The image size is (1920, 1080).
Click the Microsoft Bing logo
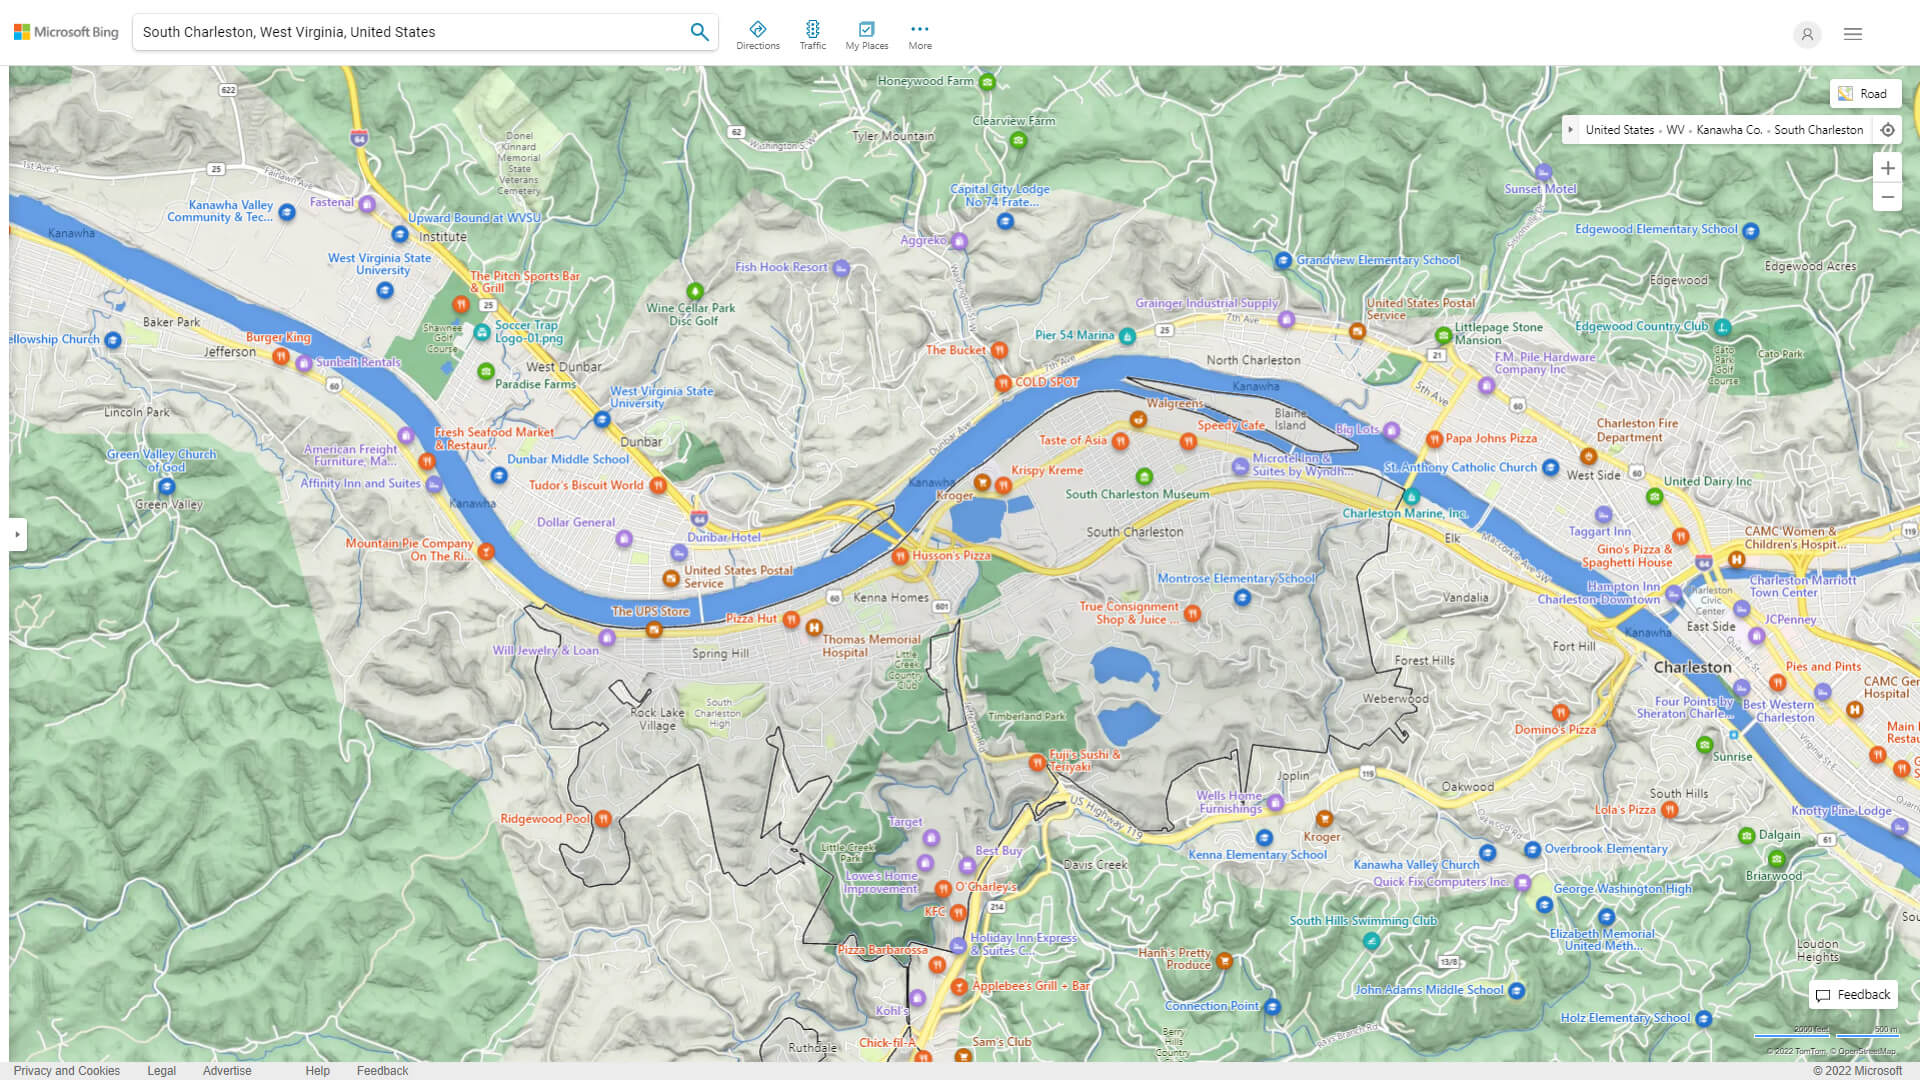pyautogui.click(x=66, y=32)
